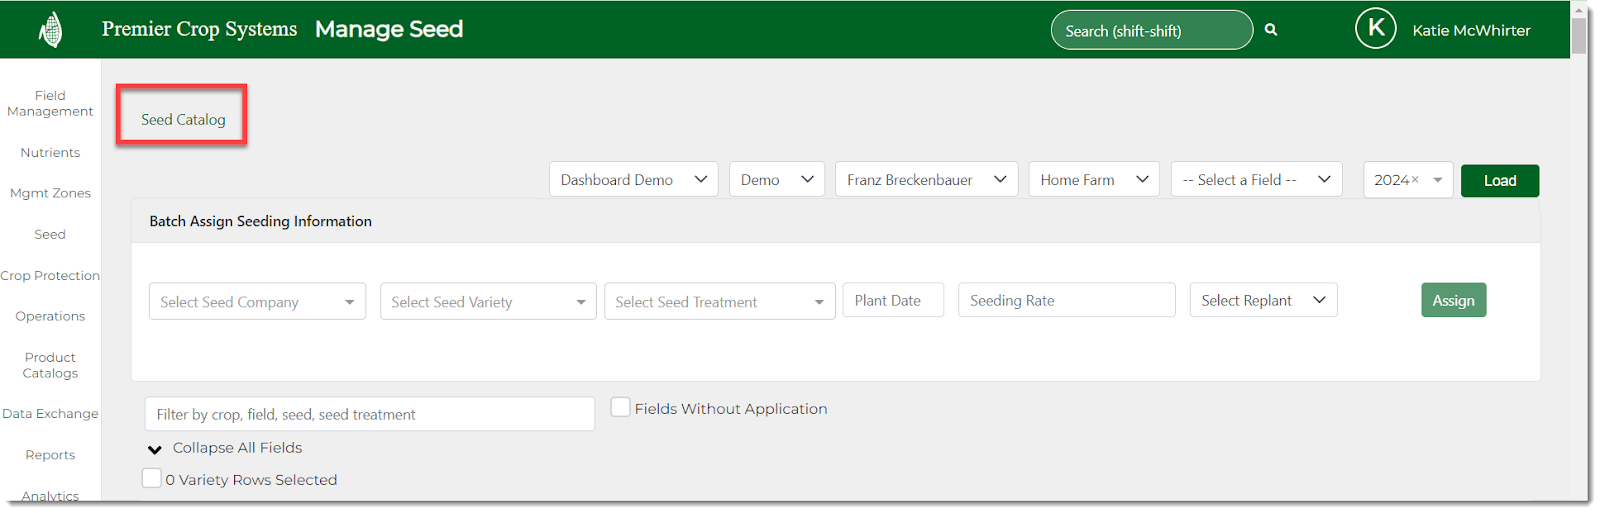Screen dimensions: 1600x513
Task: Focus the Search (shift-shift) box
Action: pyautogui.click(x=1152, y=30)
